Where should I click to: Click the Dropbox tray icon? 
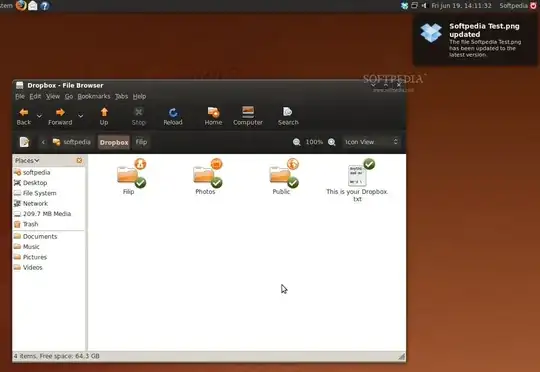pyautogui.click(x=404, y=6)
